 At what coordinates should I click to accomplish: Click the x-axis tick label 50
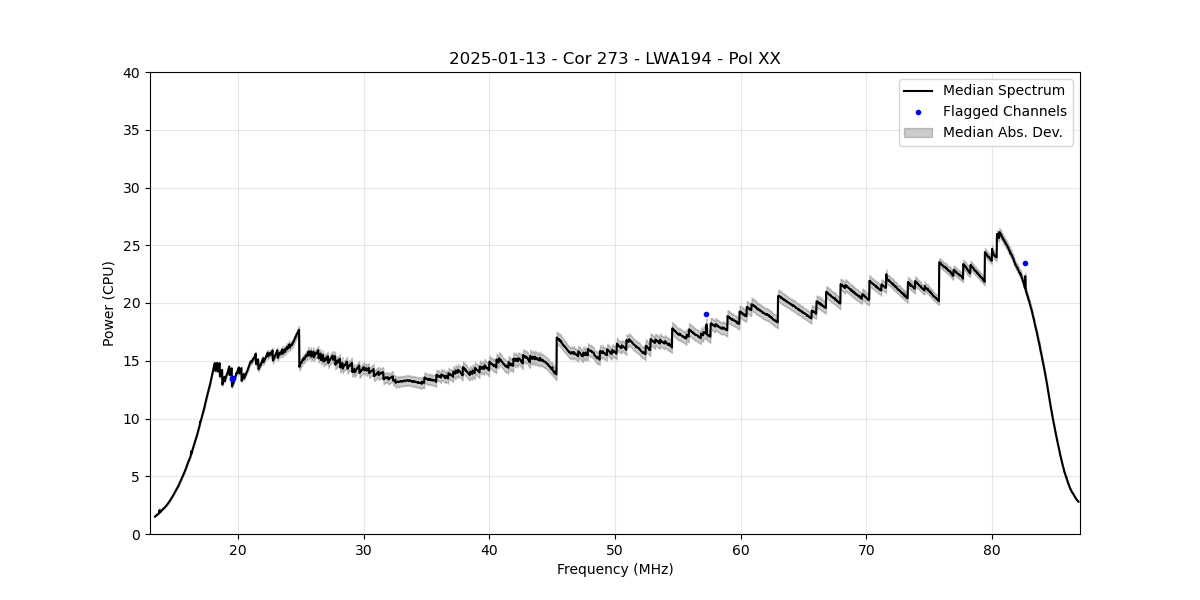point(615,549)
